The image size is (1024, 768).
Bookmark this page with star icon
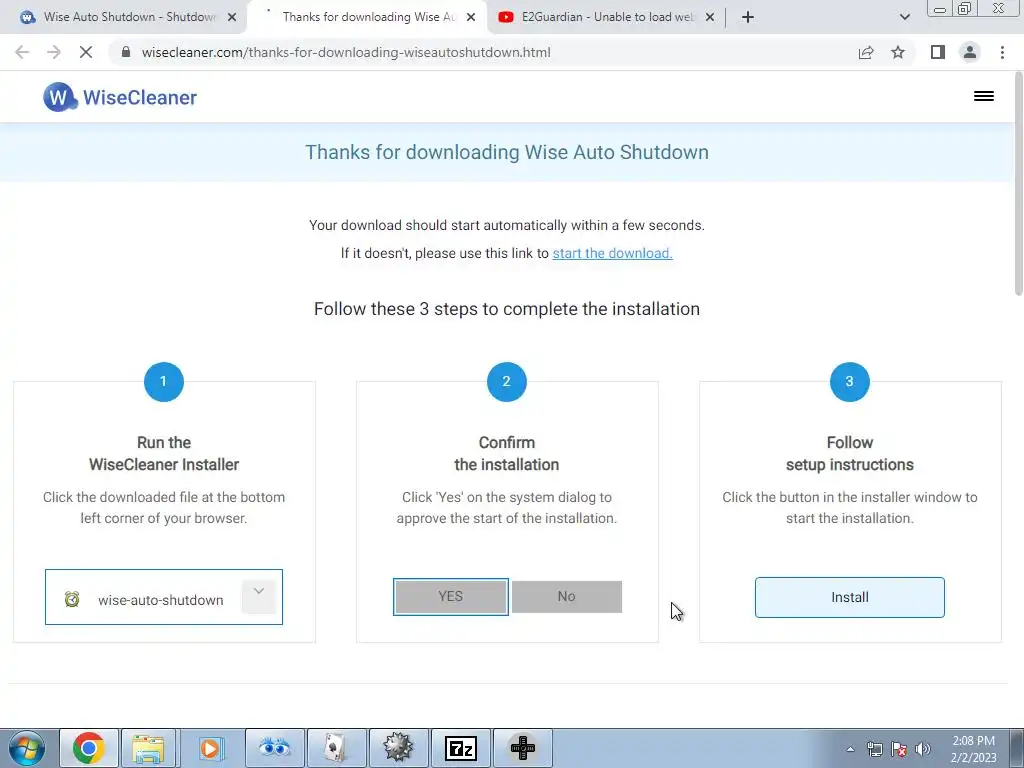(x=898, y=52)
